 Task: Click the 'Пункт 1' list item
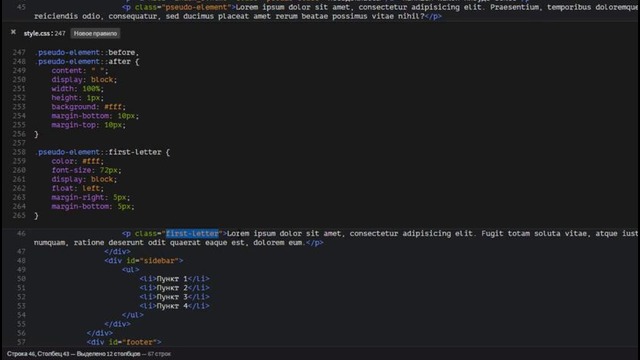174,279
